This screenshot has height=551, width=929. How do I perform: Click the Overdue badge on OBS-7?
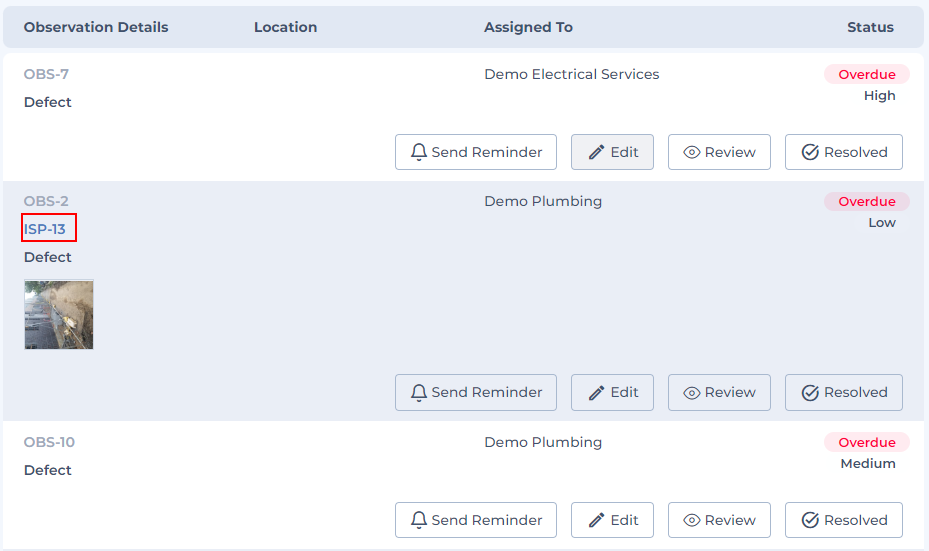pos(866,74)
